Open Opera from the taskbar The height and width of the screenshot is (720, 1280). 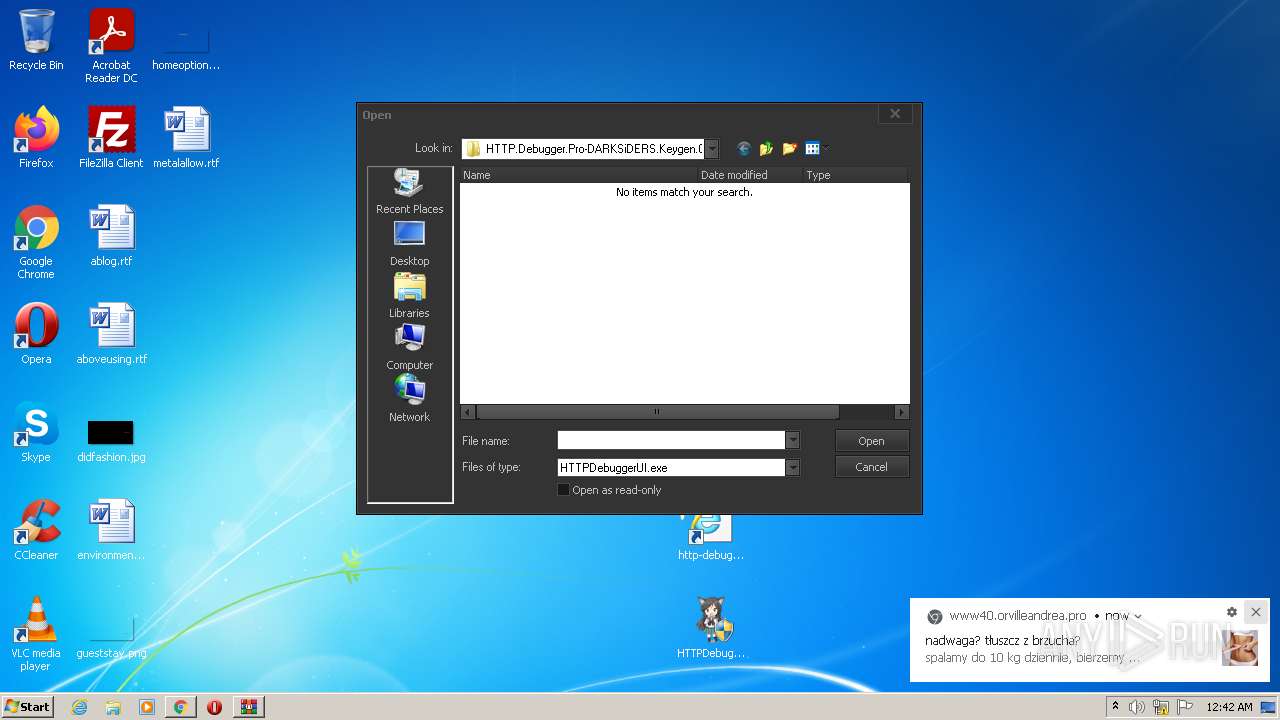pos(214,707)
